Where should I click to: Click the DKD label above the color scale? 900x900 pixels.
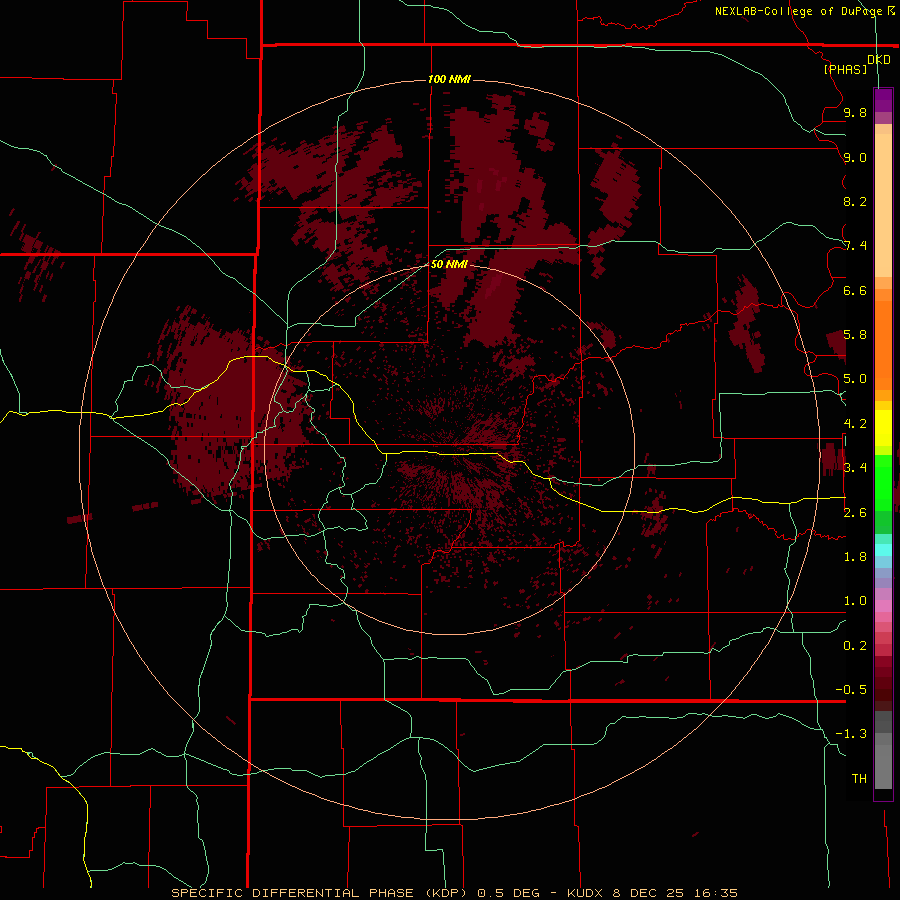coord(879,60)
